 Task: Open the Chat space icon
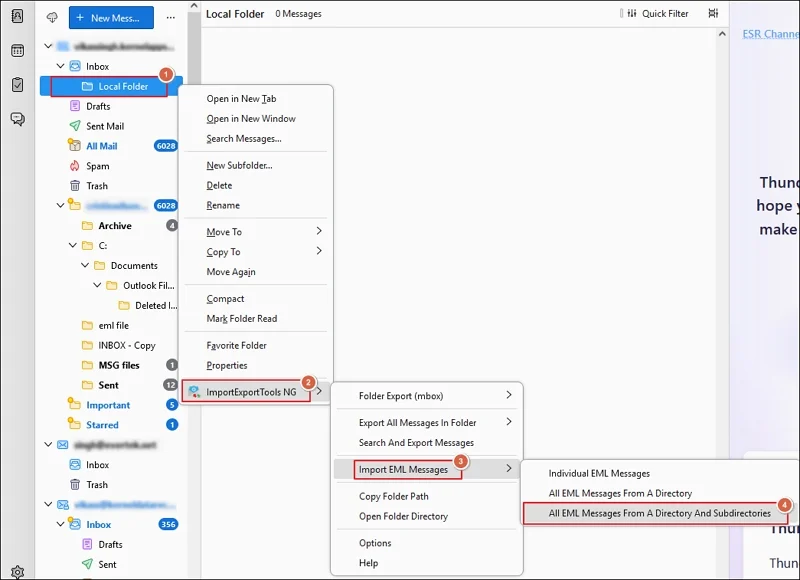[17, 119]
